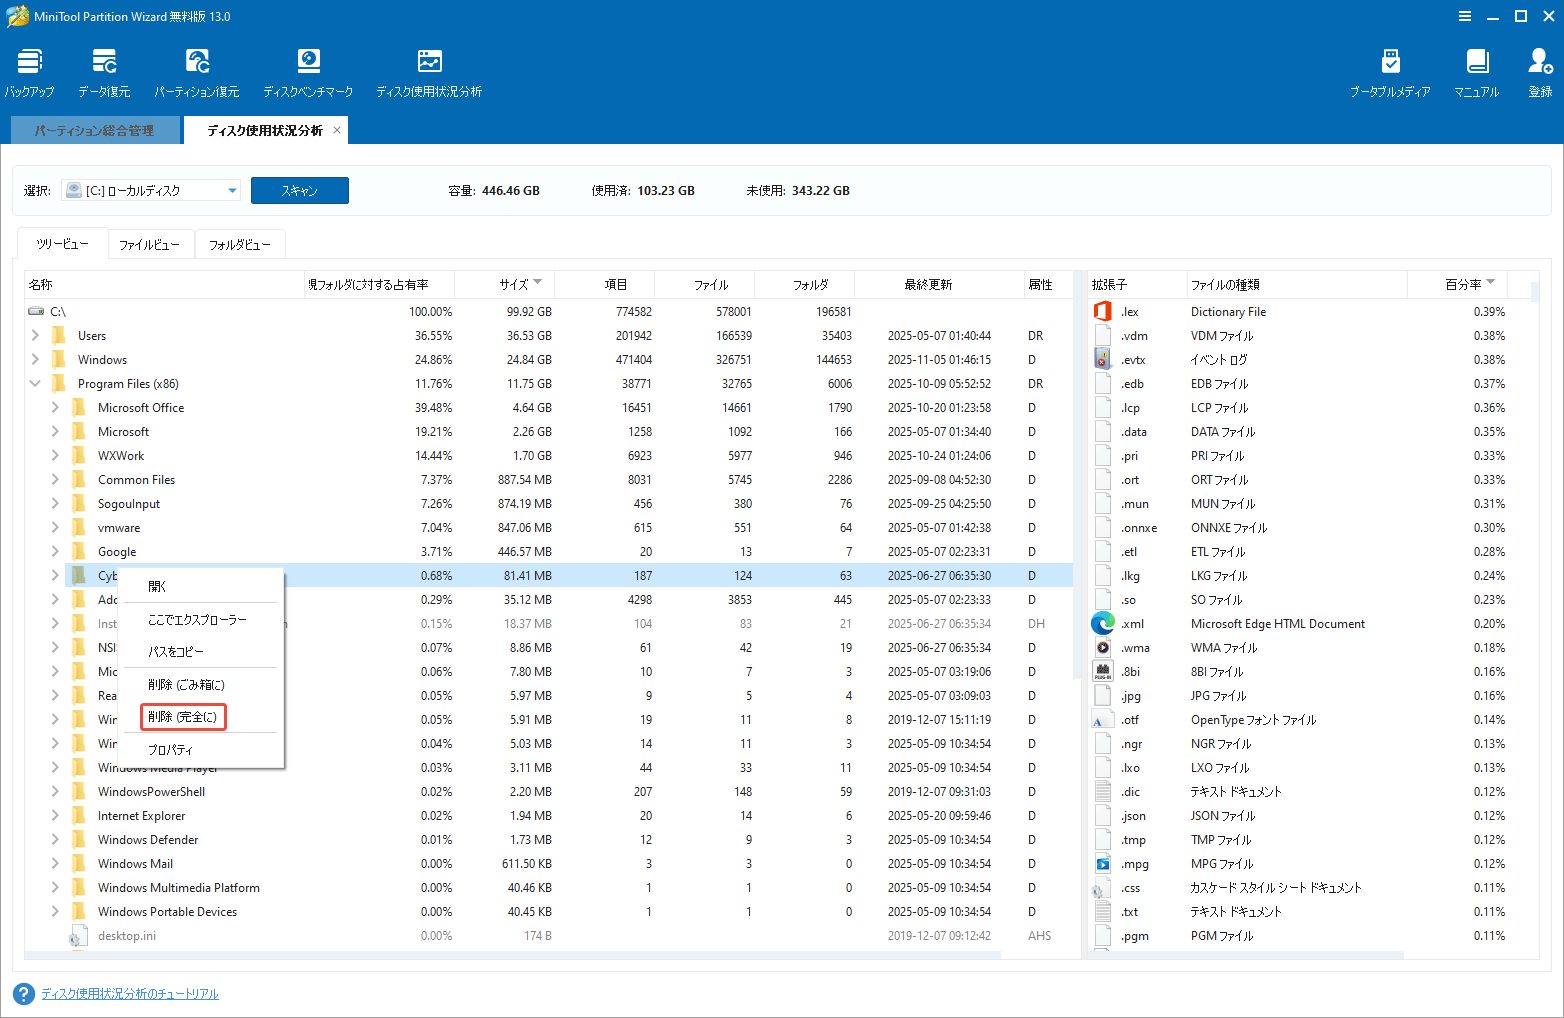
Task: Open the サイズ column sort dropdown
Action: point(538,284)
